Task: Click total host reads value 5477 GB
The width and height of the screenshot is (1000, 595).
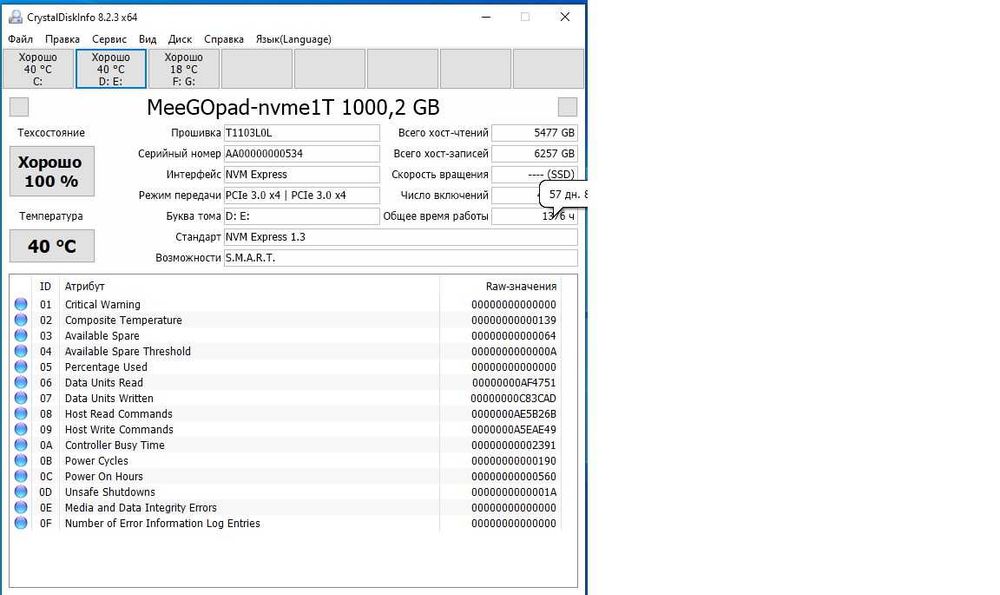Action: pos(534,133)
